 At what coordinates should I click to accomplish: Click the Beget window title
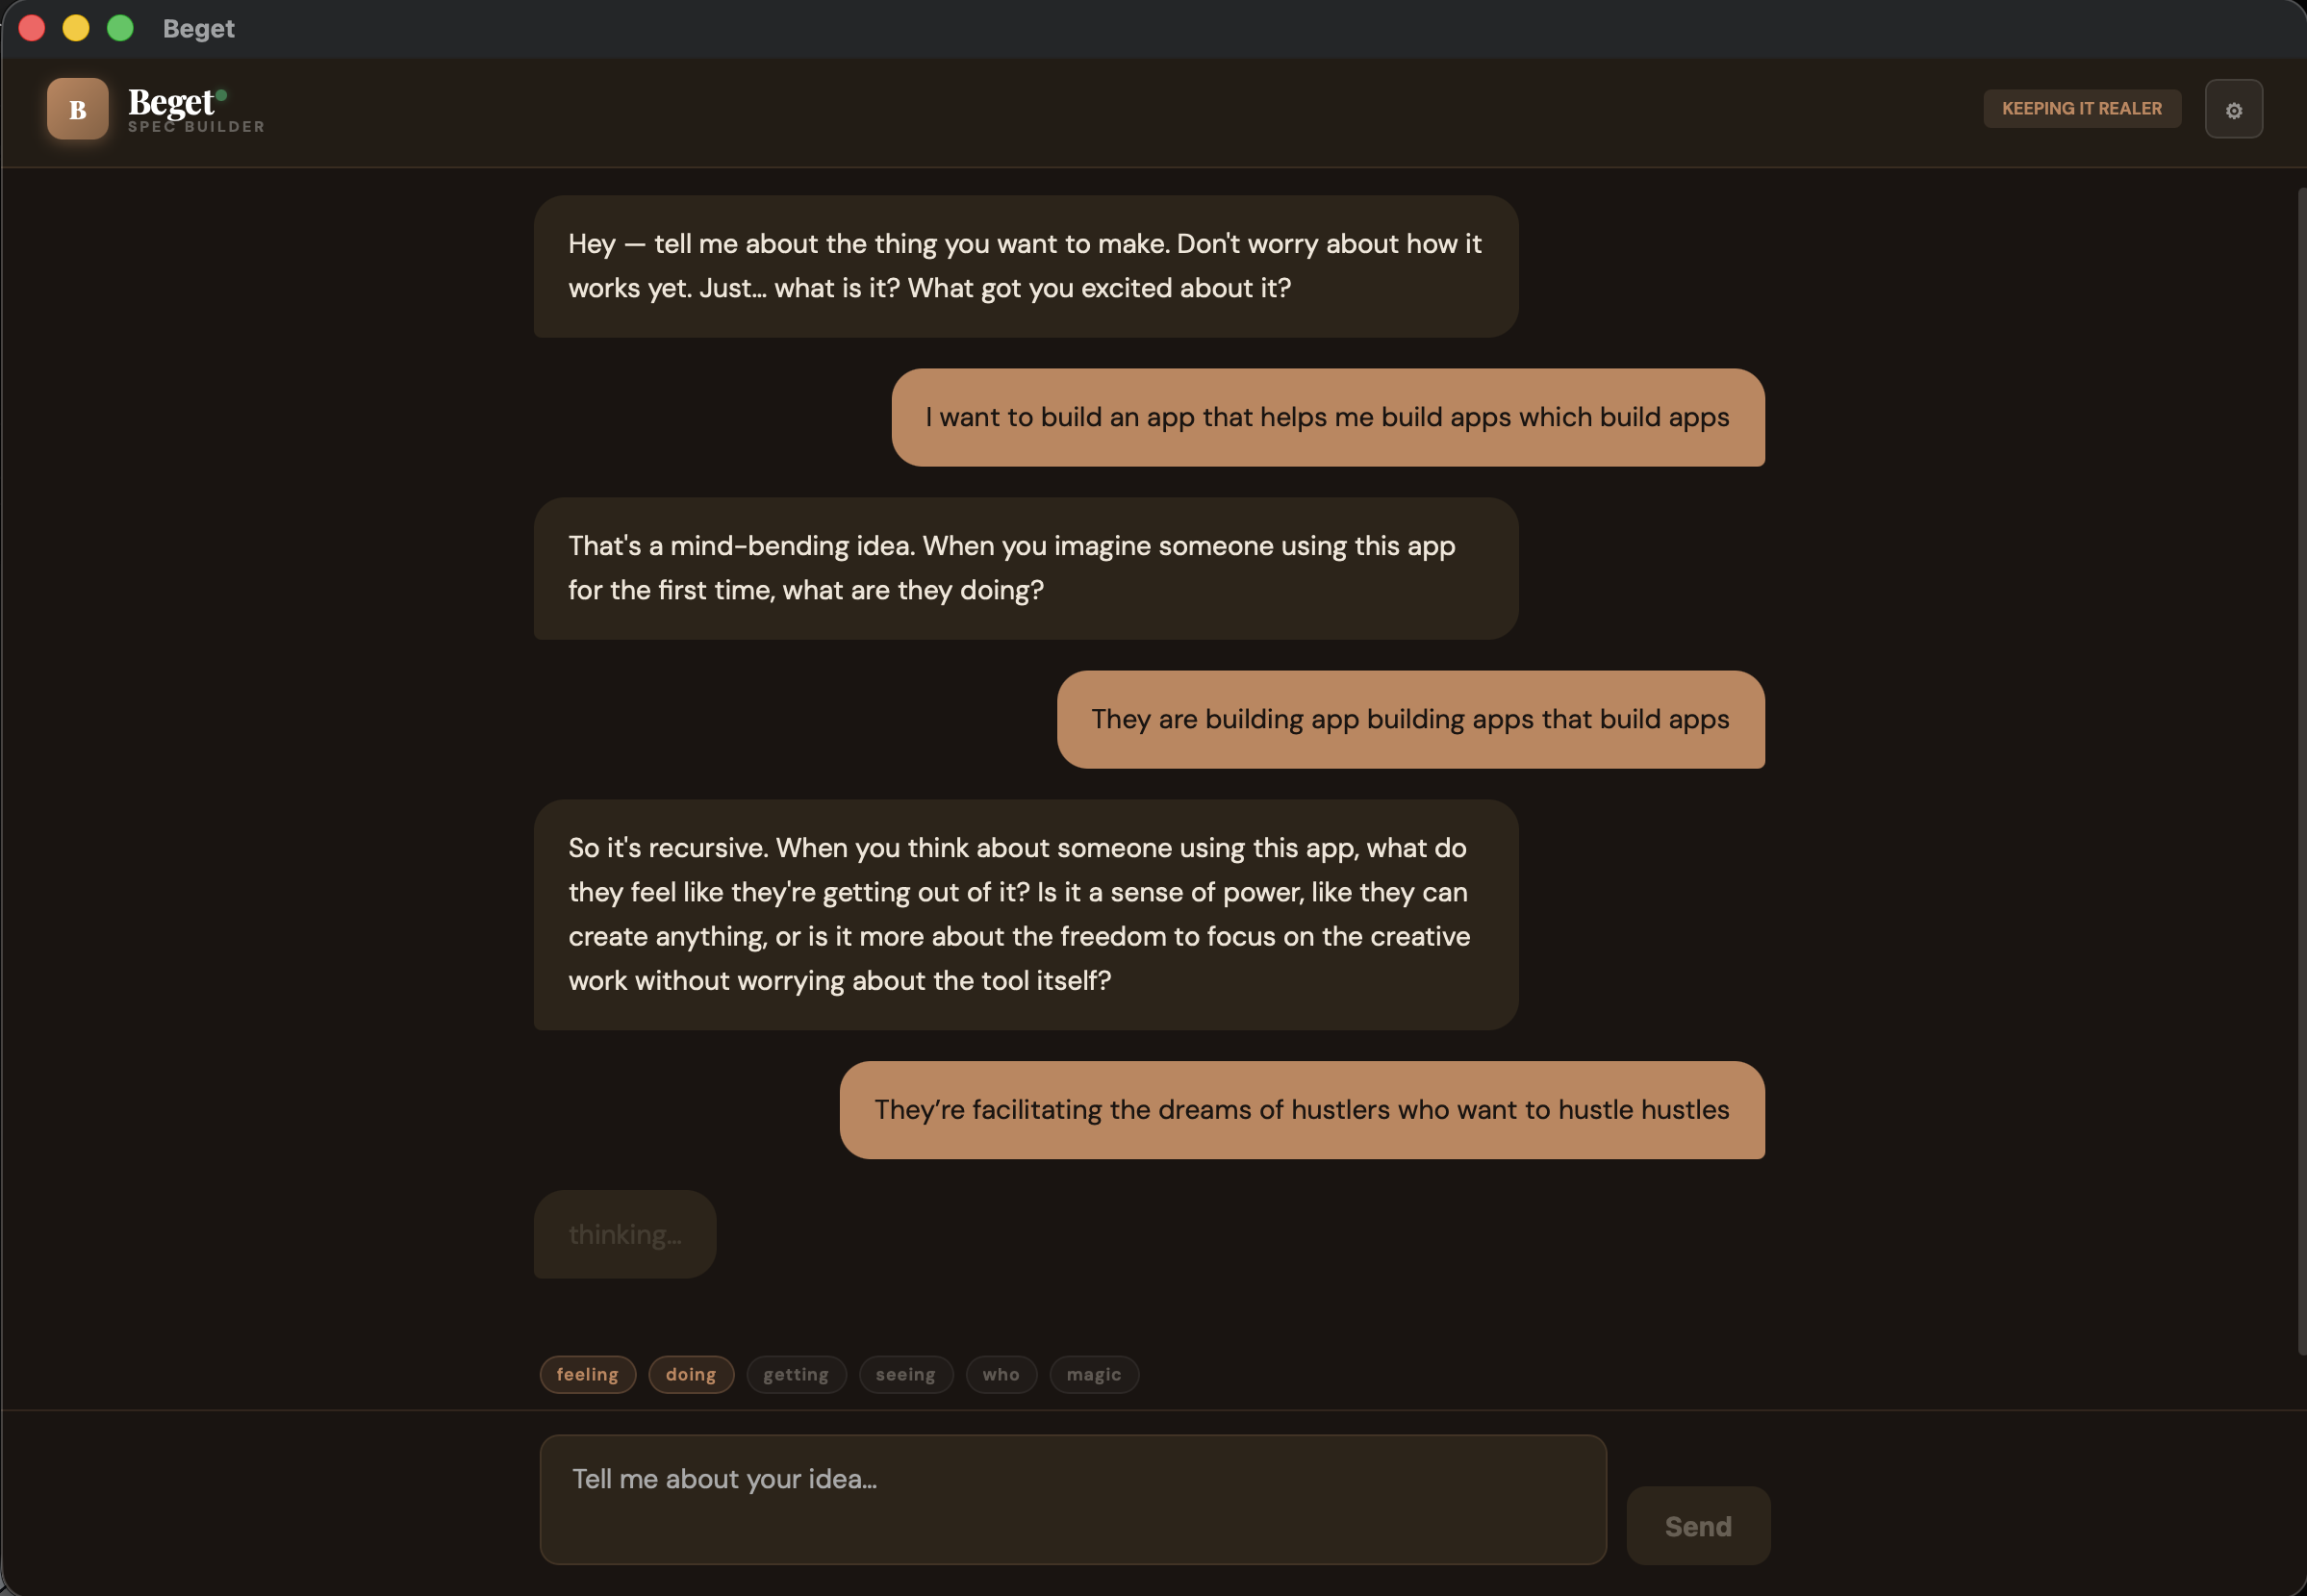[x=199, y=28]
